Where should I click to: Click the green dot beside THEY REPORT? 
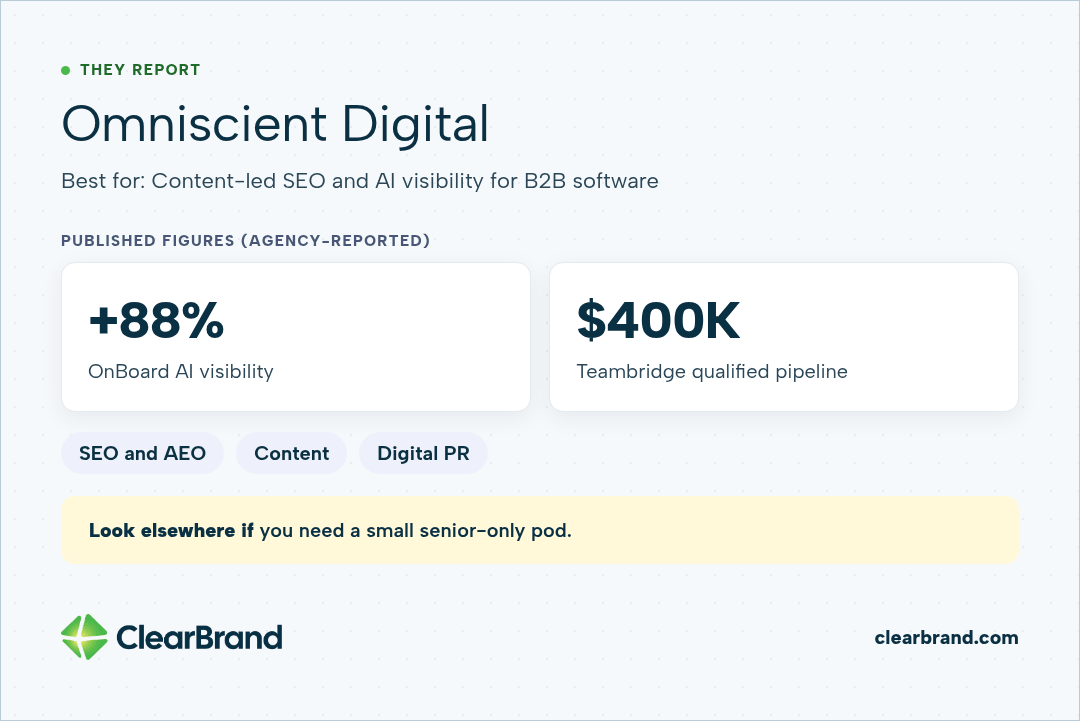pyautogui.click(x=65, y=70)
